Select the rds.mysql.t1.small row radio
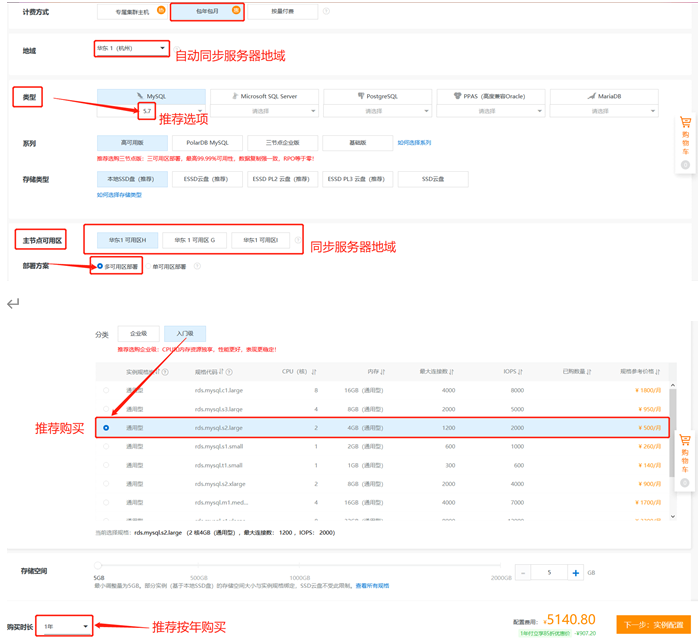698x640 pixels. click(106, 465)
